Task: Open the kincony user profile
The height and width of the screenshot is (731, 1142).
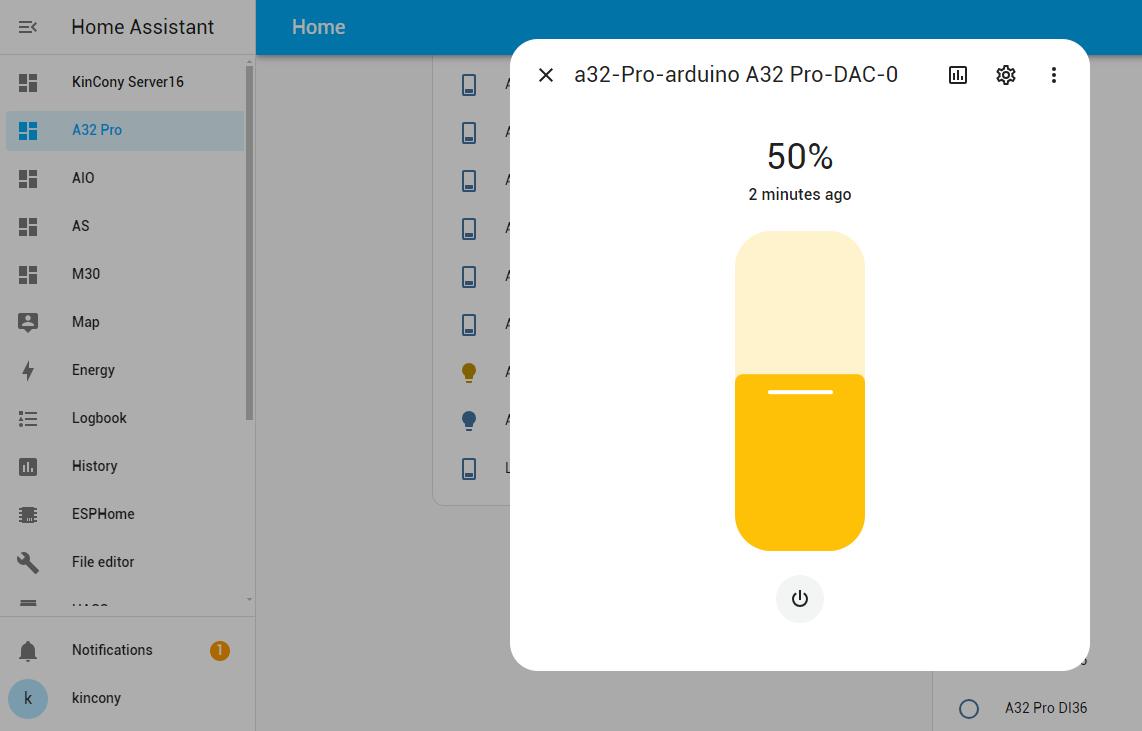Action: coord(96,698)
